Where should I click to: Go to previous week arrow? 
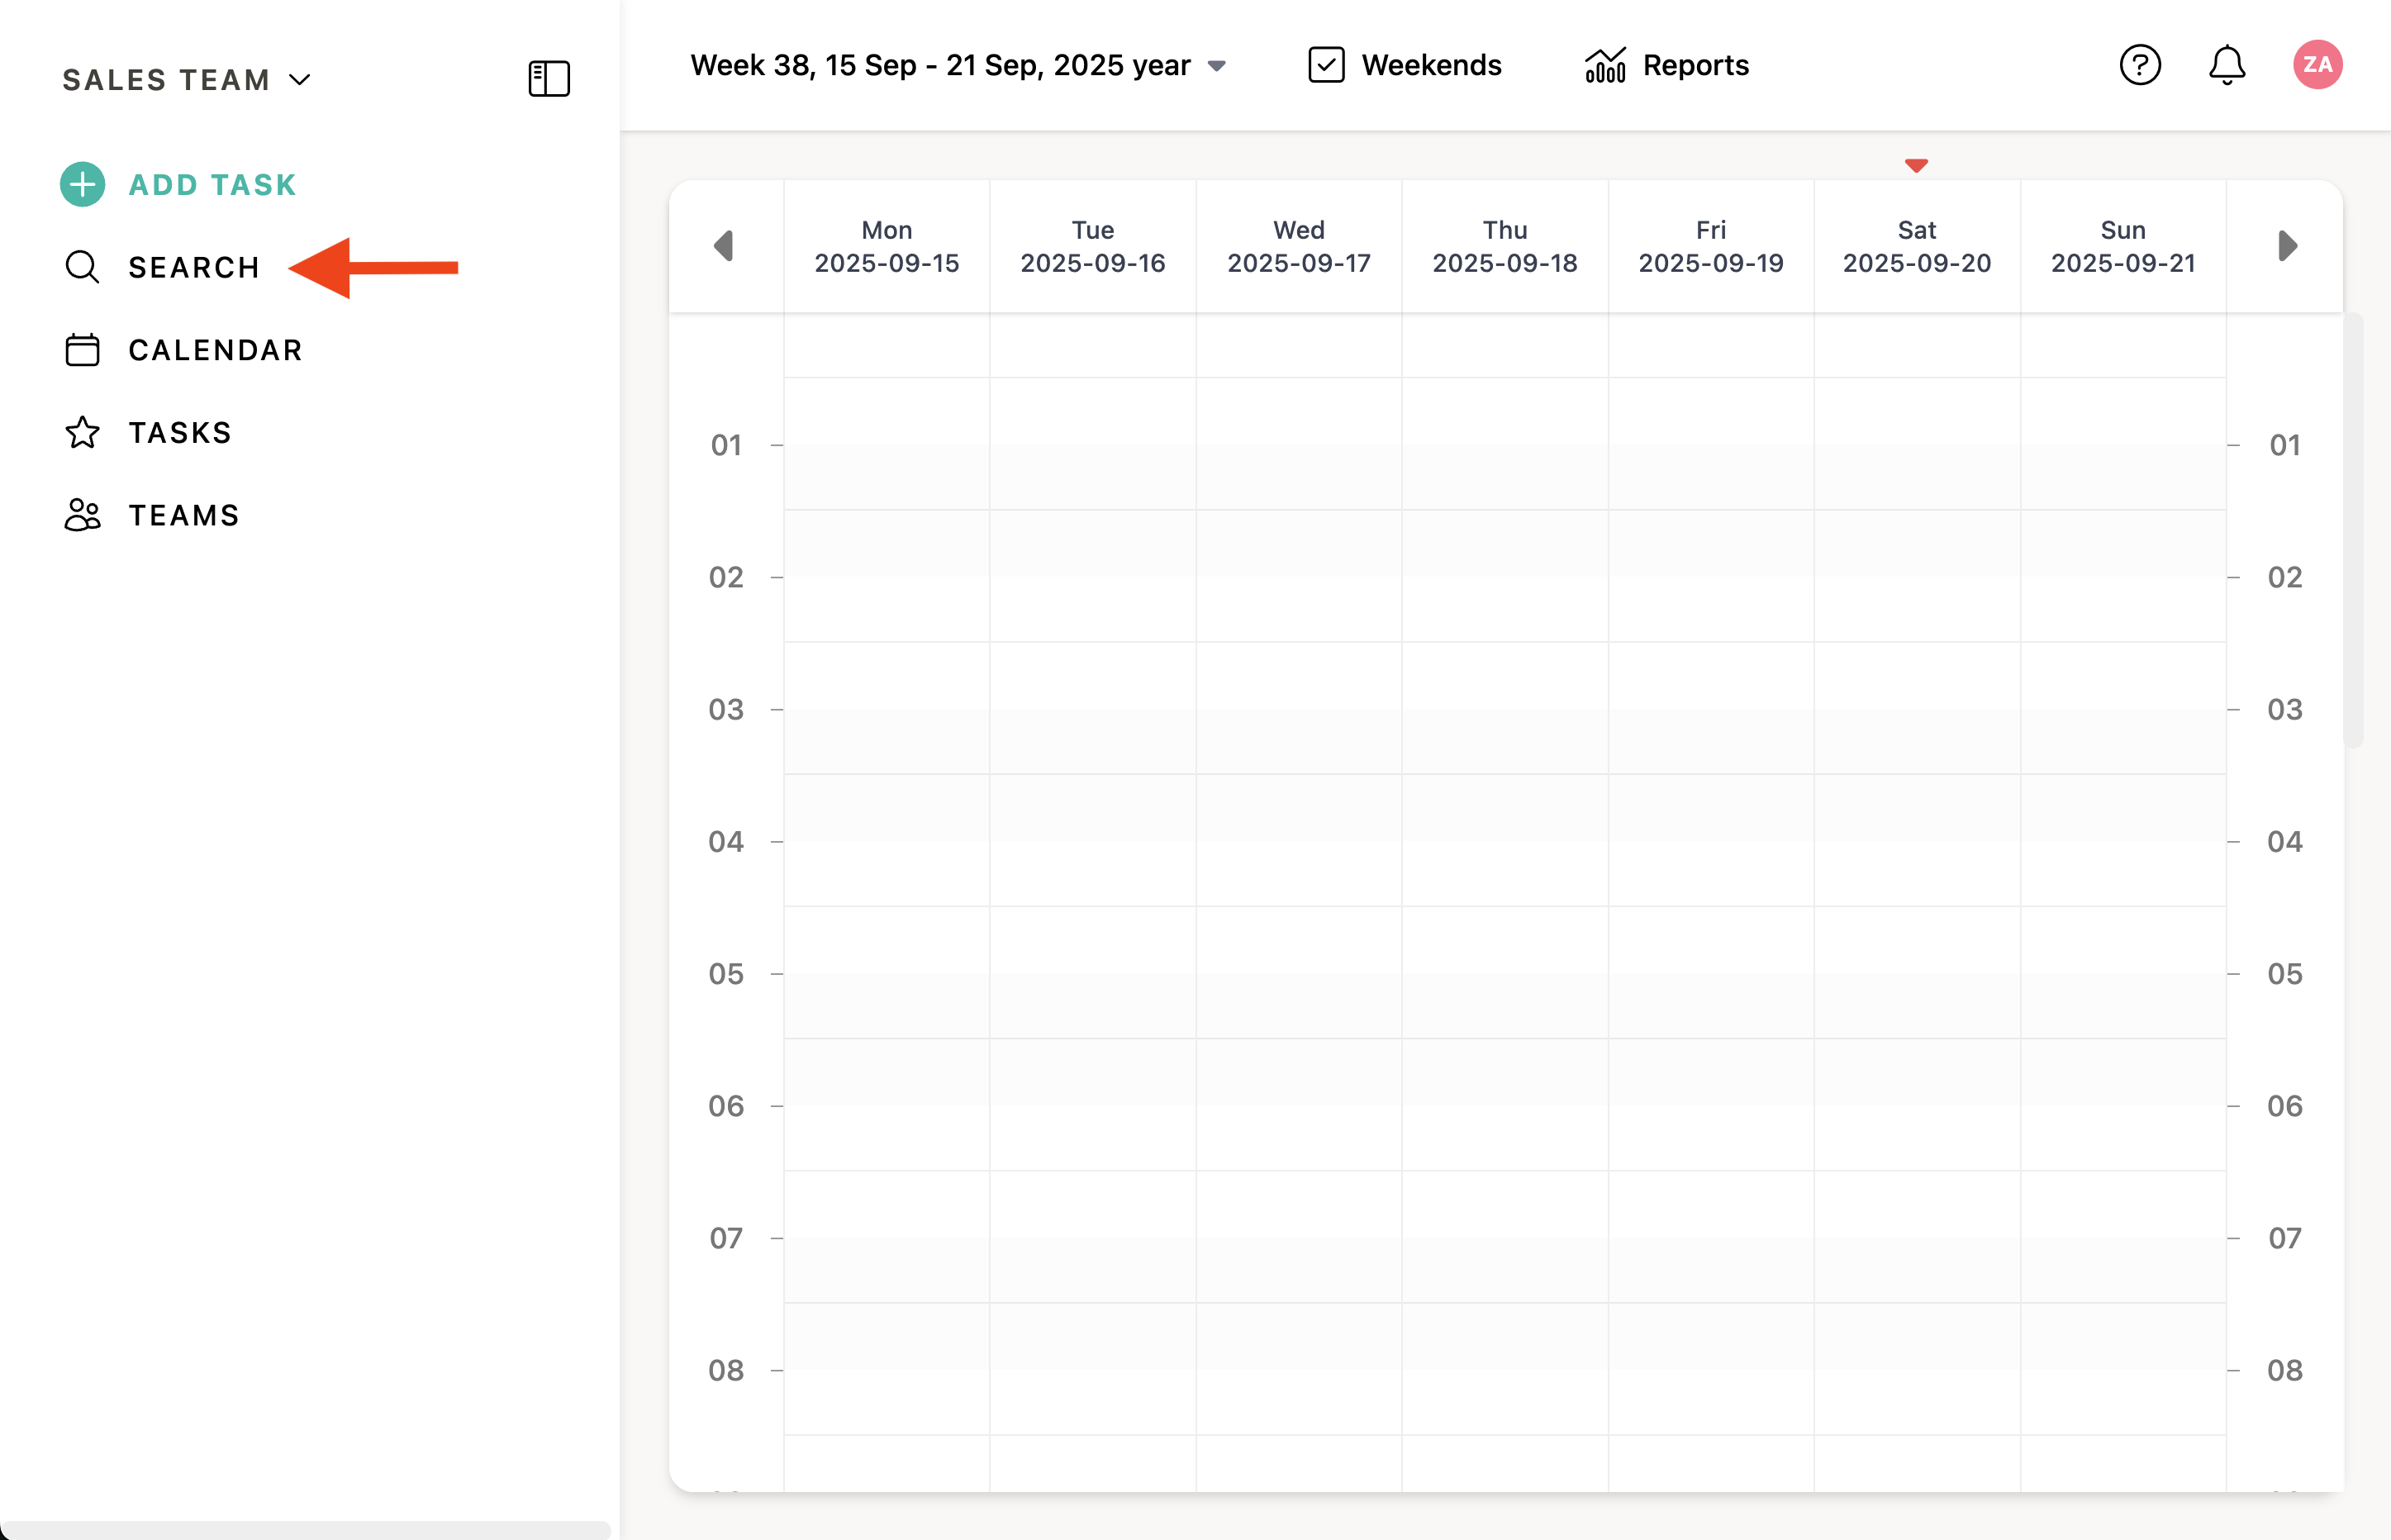coord(724,246)
